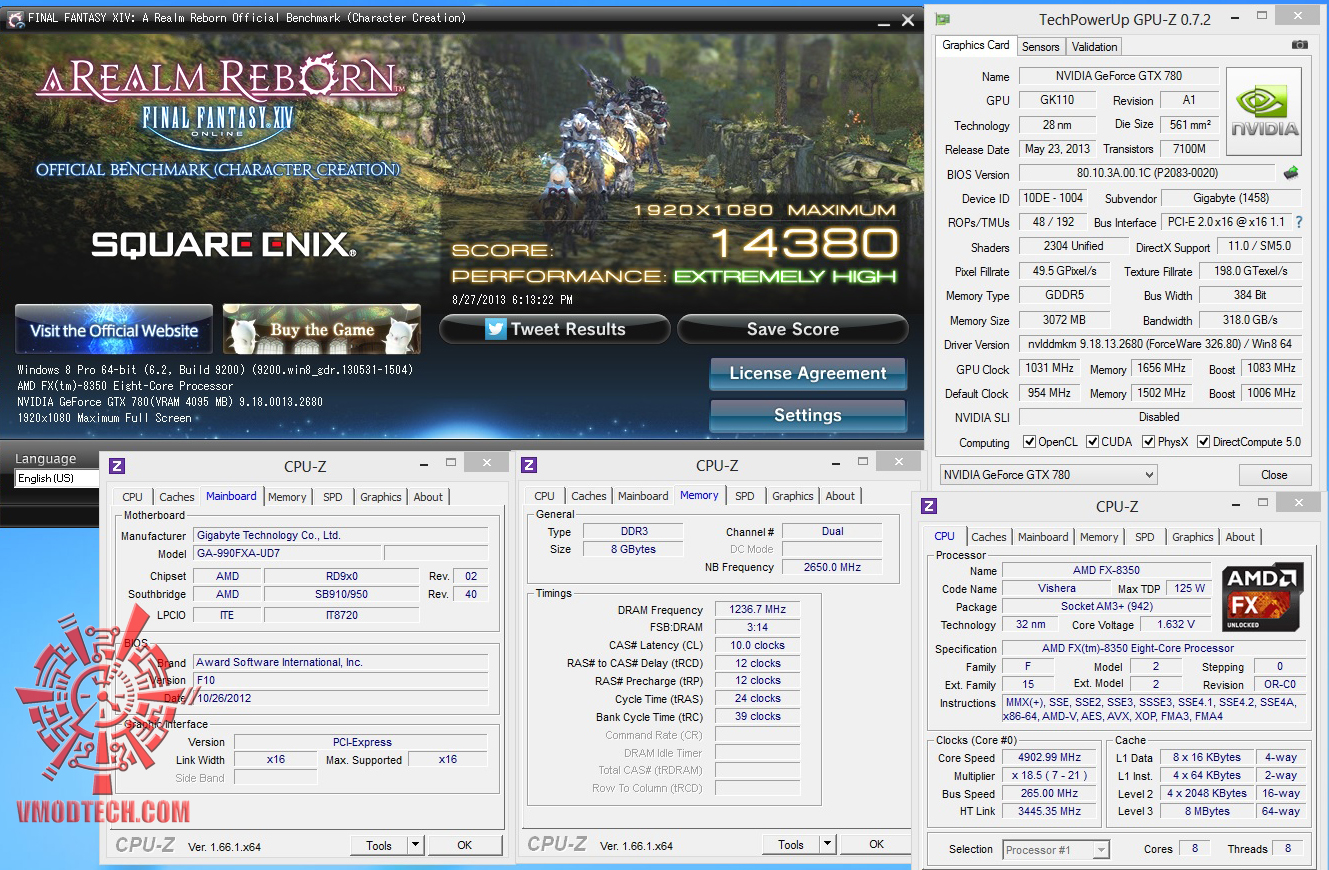The width and height of the screenshot is (1329, 870).
Task: Click the Core Voltage 1.632 V field
Action: tap(1175, 624)
